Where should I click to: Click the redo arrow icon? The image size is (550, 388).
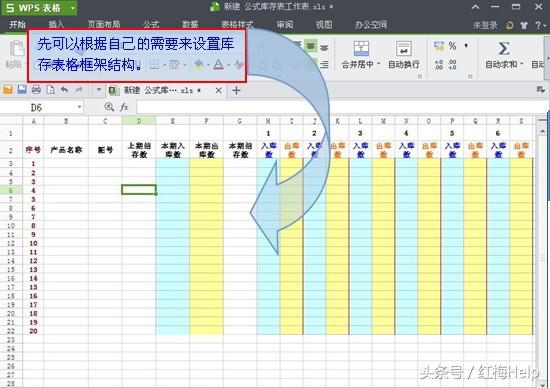click(x=79, y=90)
